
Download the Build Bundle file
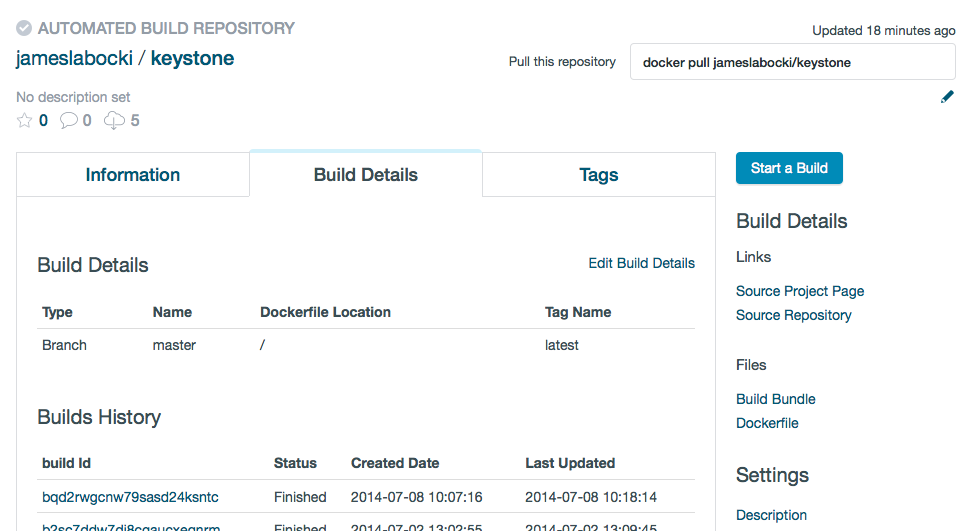[x=776, y=399]
